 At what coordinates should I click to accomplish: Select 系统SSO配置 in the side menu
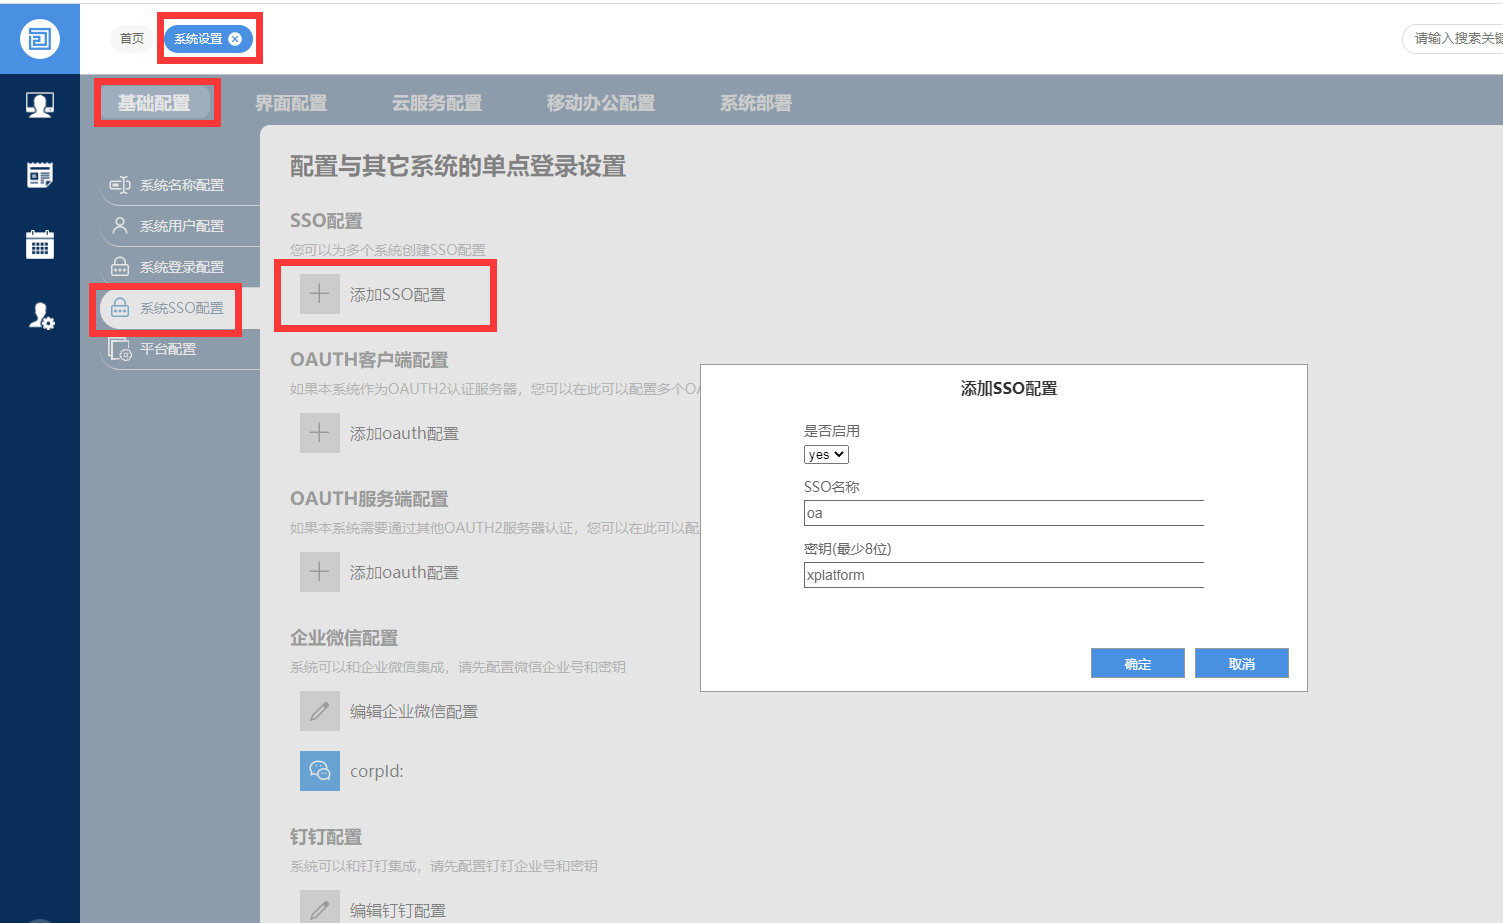(x=181, y=308)
